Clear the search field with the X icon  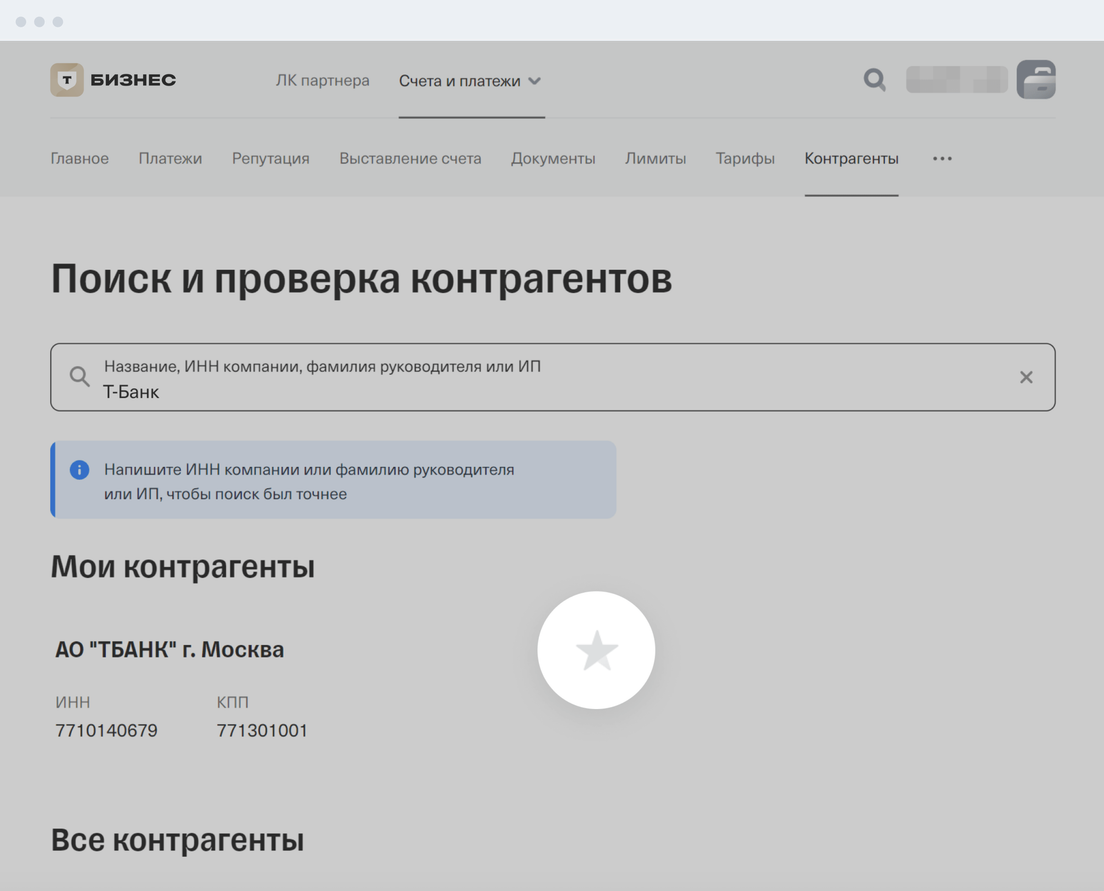[1026, 377]
